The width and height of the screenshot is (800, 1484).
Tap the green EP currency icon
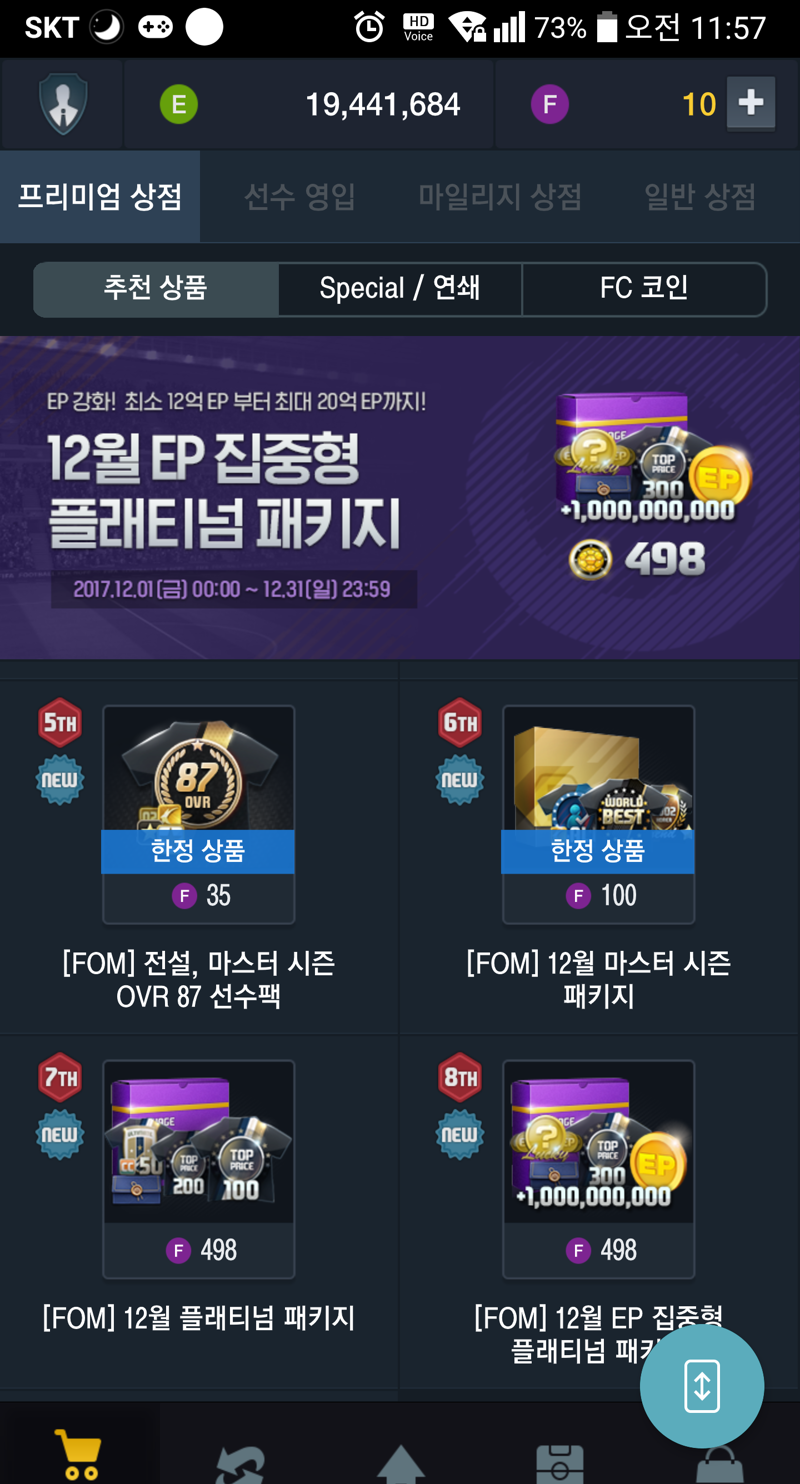(x=179, y=104)
